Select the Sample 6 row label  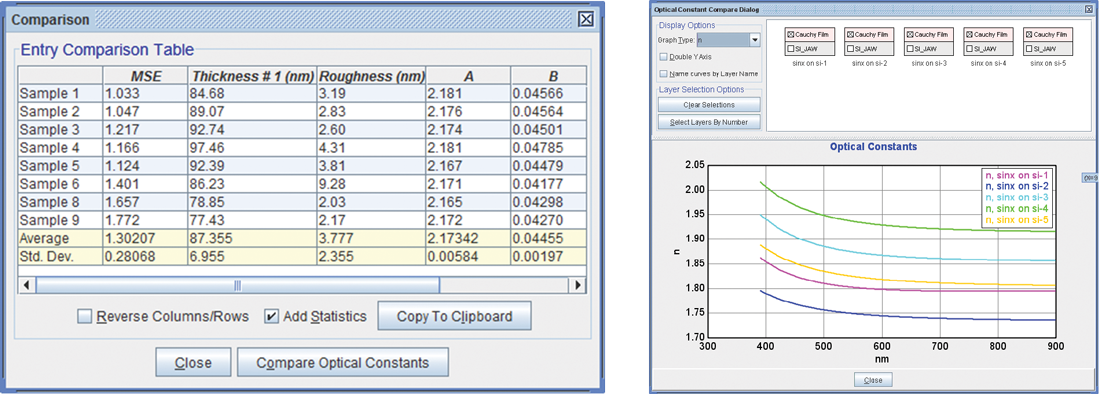click(x=60, y=184)
